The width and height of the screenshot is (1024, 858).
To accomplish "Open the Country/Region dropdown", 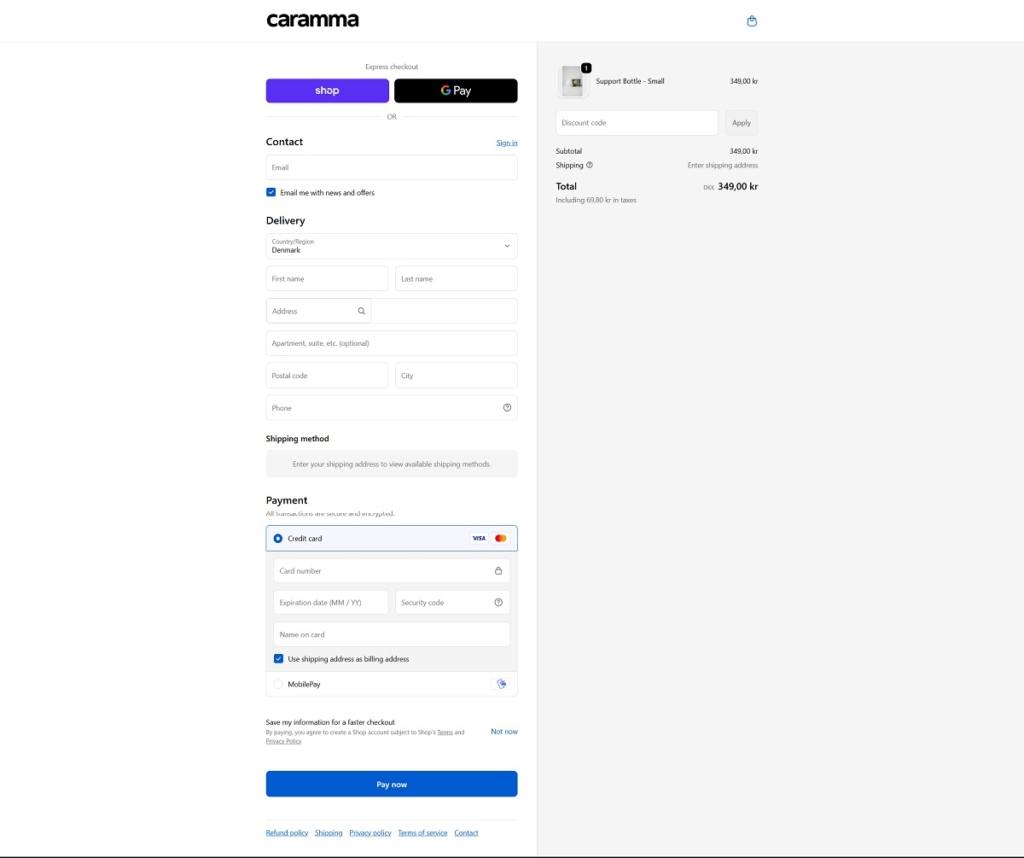I will [391, 246].
